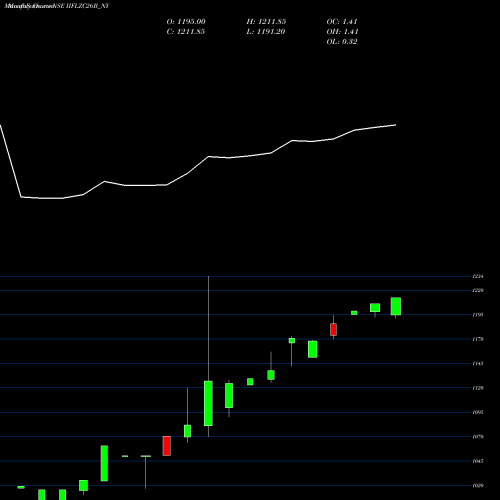Select the tallest candle with long upper wick

(208, 403)
